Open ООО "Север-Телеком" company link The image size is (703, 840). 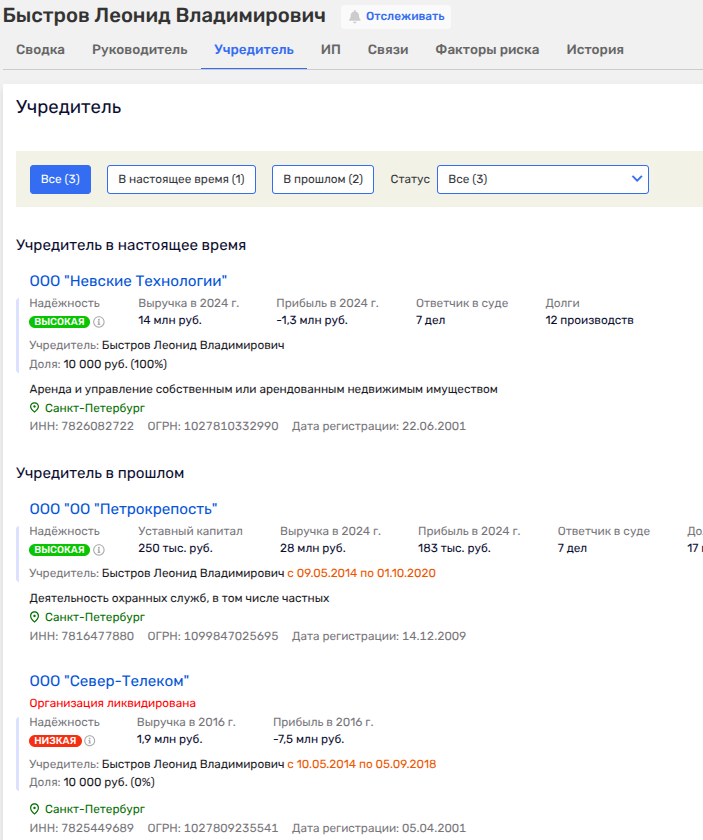click(x=109, y=680)
